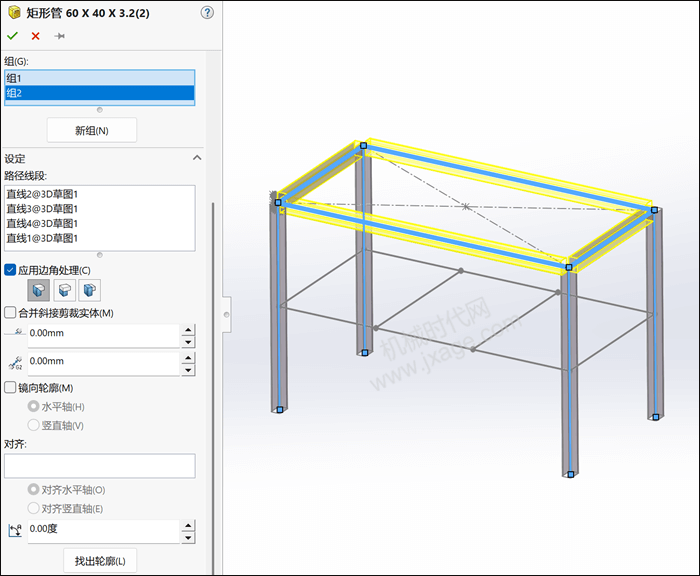This screenshot has width=700, height=576.
Task: Decrease first 0.00mm gap value down arrow
Action: point(188,342)
